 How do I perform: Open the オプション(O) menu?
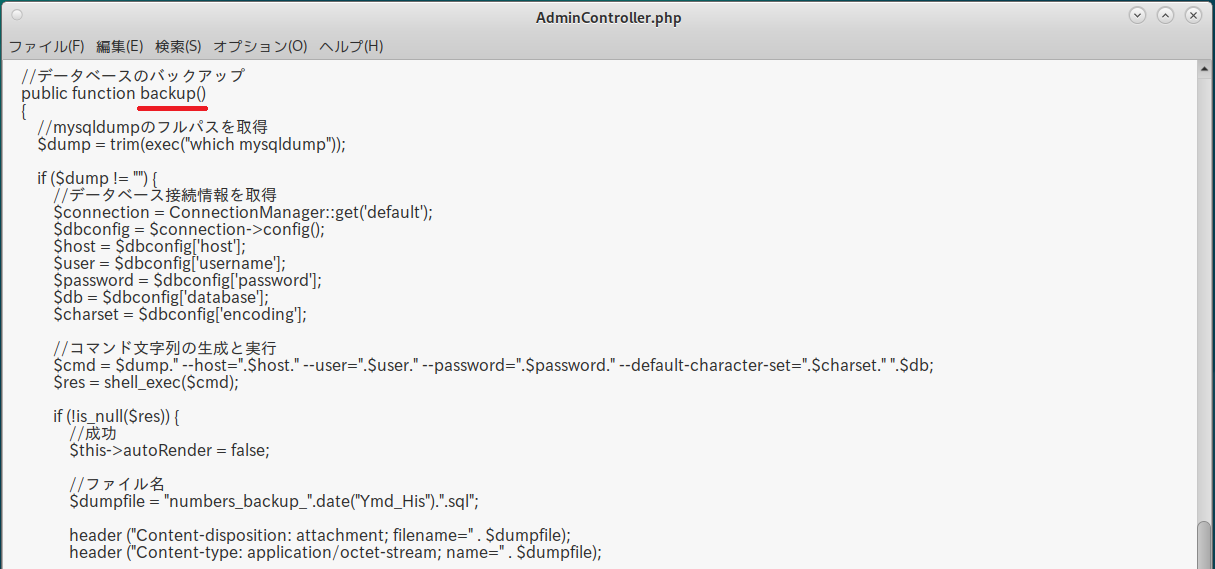click(260, 47)
